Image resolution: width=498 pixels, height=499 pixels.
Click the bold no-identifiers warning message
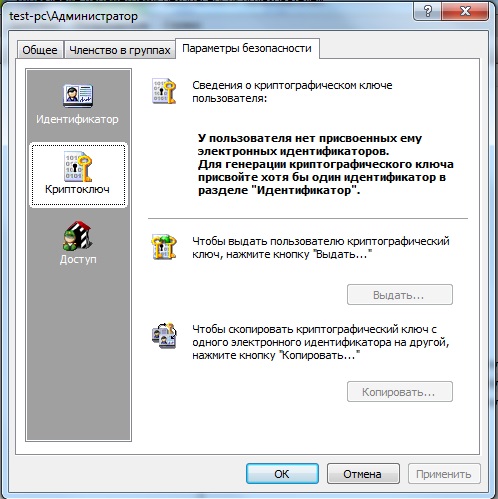pos(325,164)
